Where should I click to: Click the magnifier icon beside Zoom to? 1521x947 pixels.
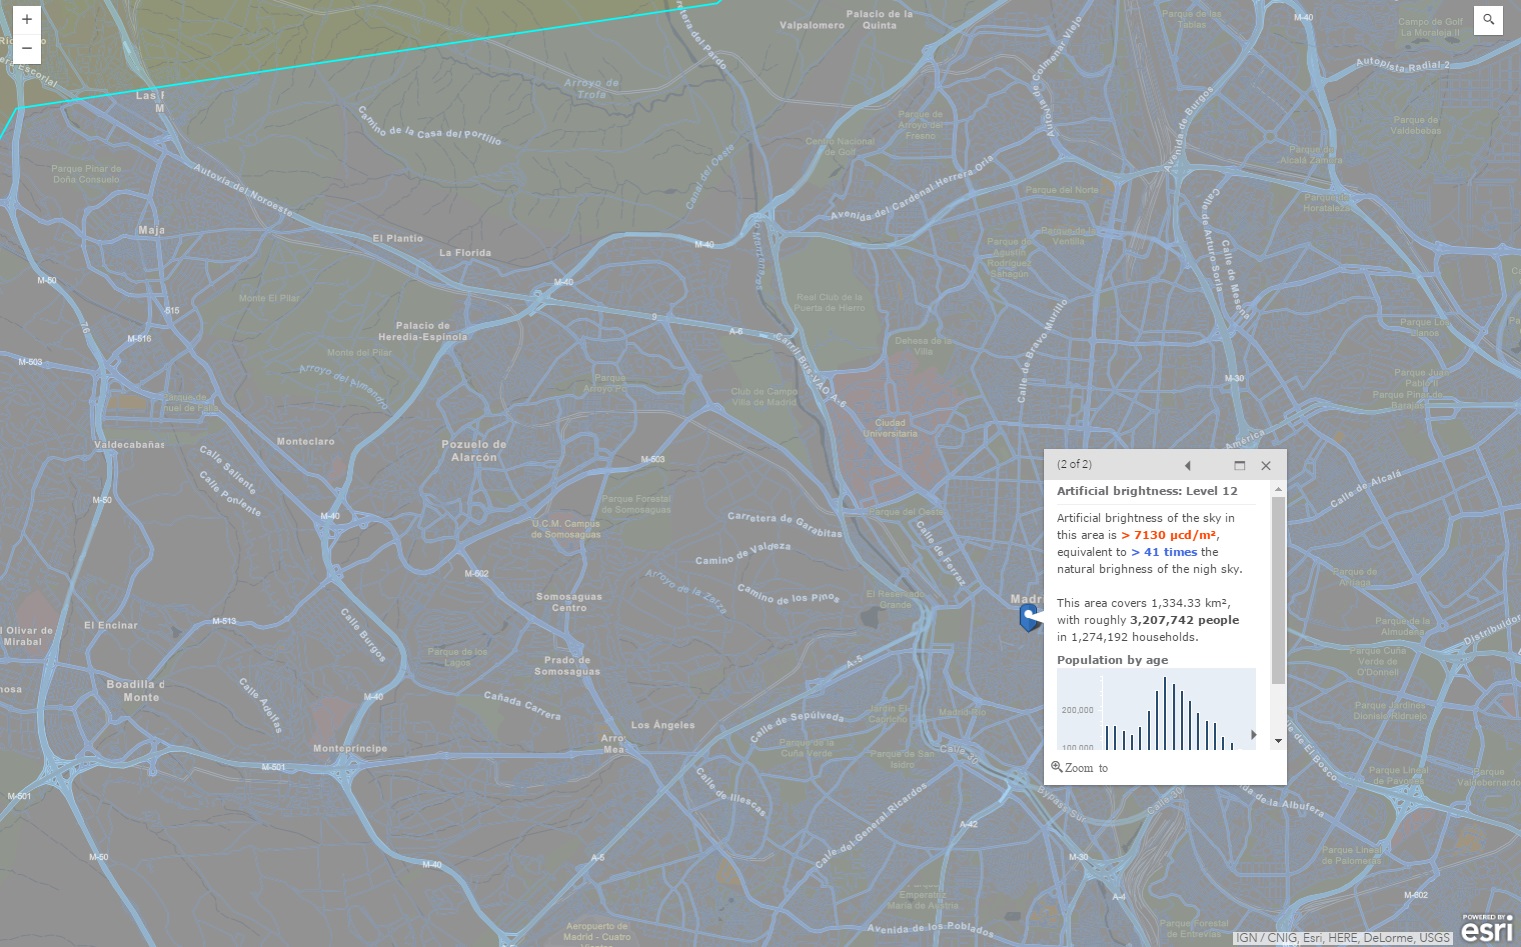(1056, 767)
